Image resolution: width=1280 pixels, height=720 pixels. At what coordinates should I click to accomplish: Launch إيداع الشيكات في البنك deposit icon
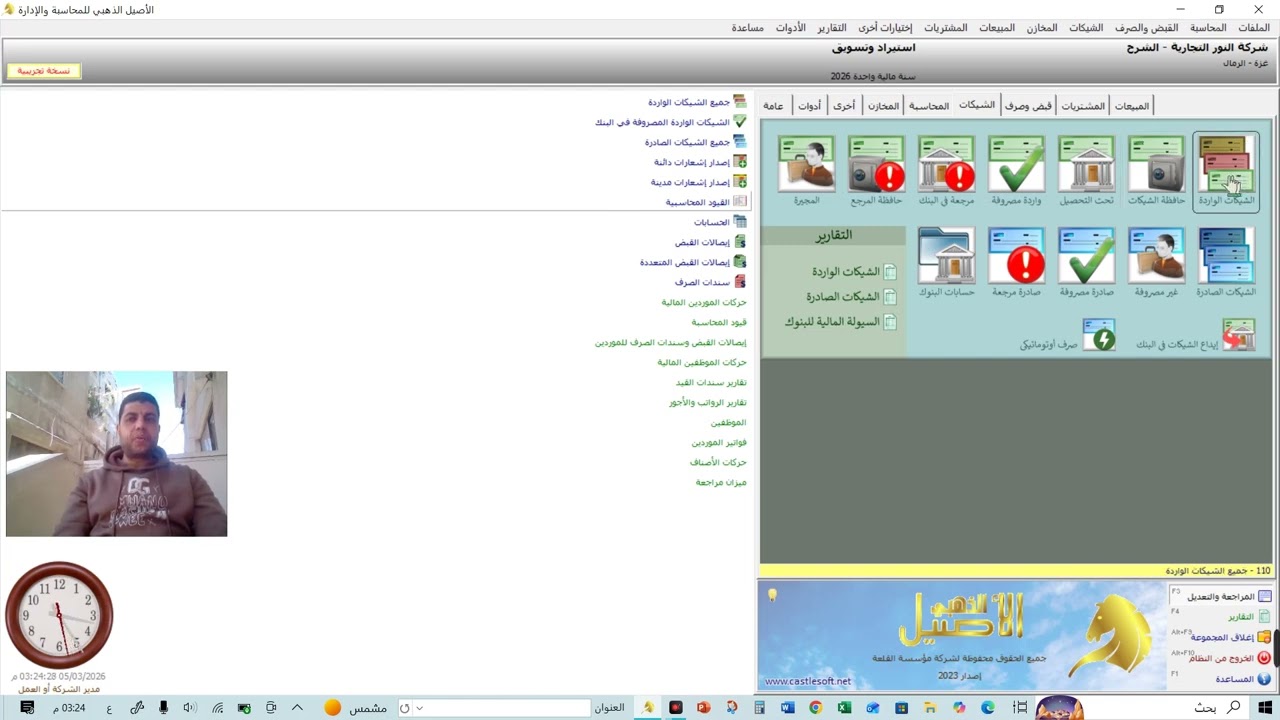pyautogui.click(x=1238, y=336)
